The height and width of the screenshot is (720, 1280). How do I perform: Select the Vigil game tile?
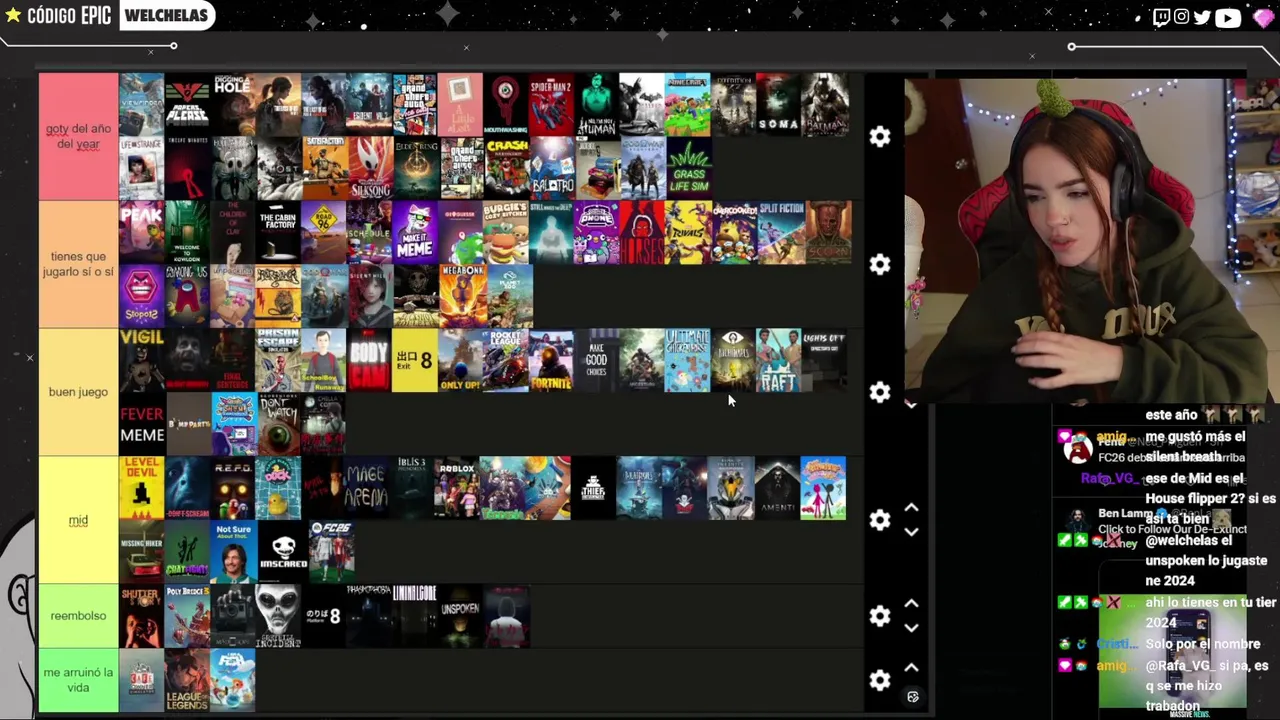(x=141, y=360)
